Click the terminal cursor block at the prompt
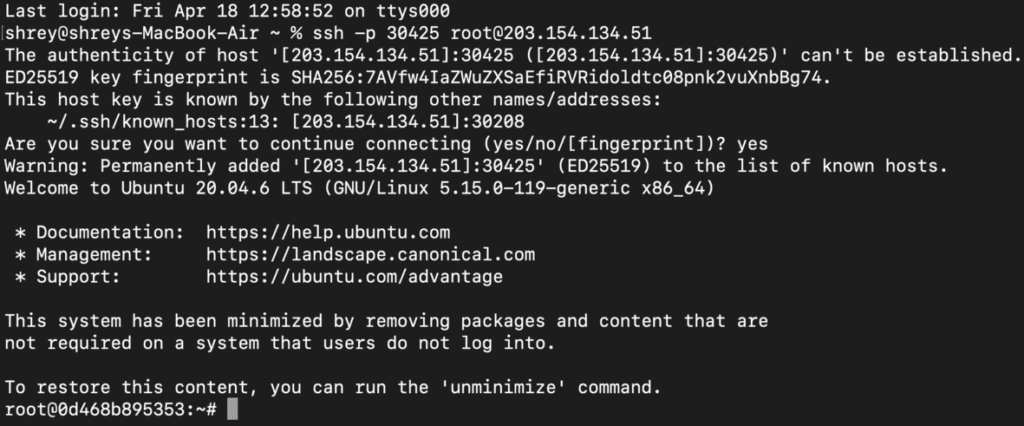The width and height of the screenshot is (1024, 426). [x=232, y=410]
